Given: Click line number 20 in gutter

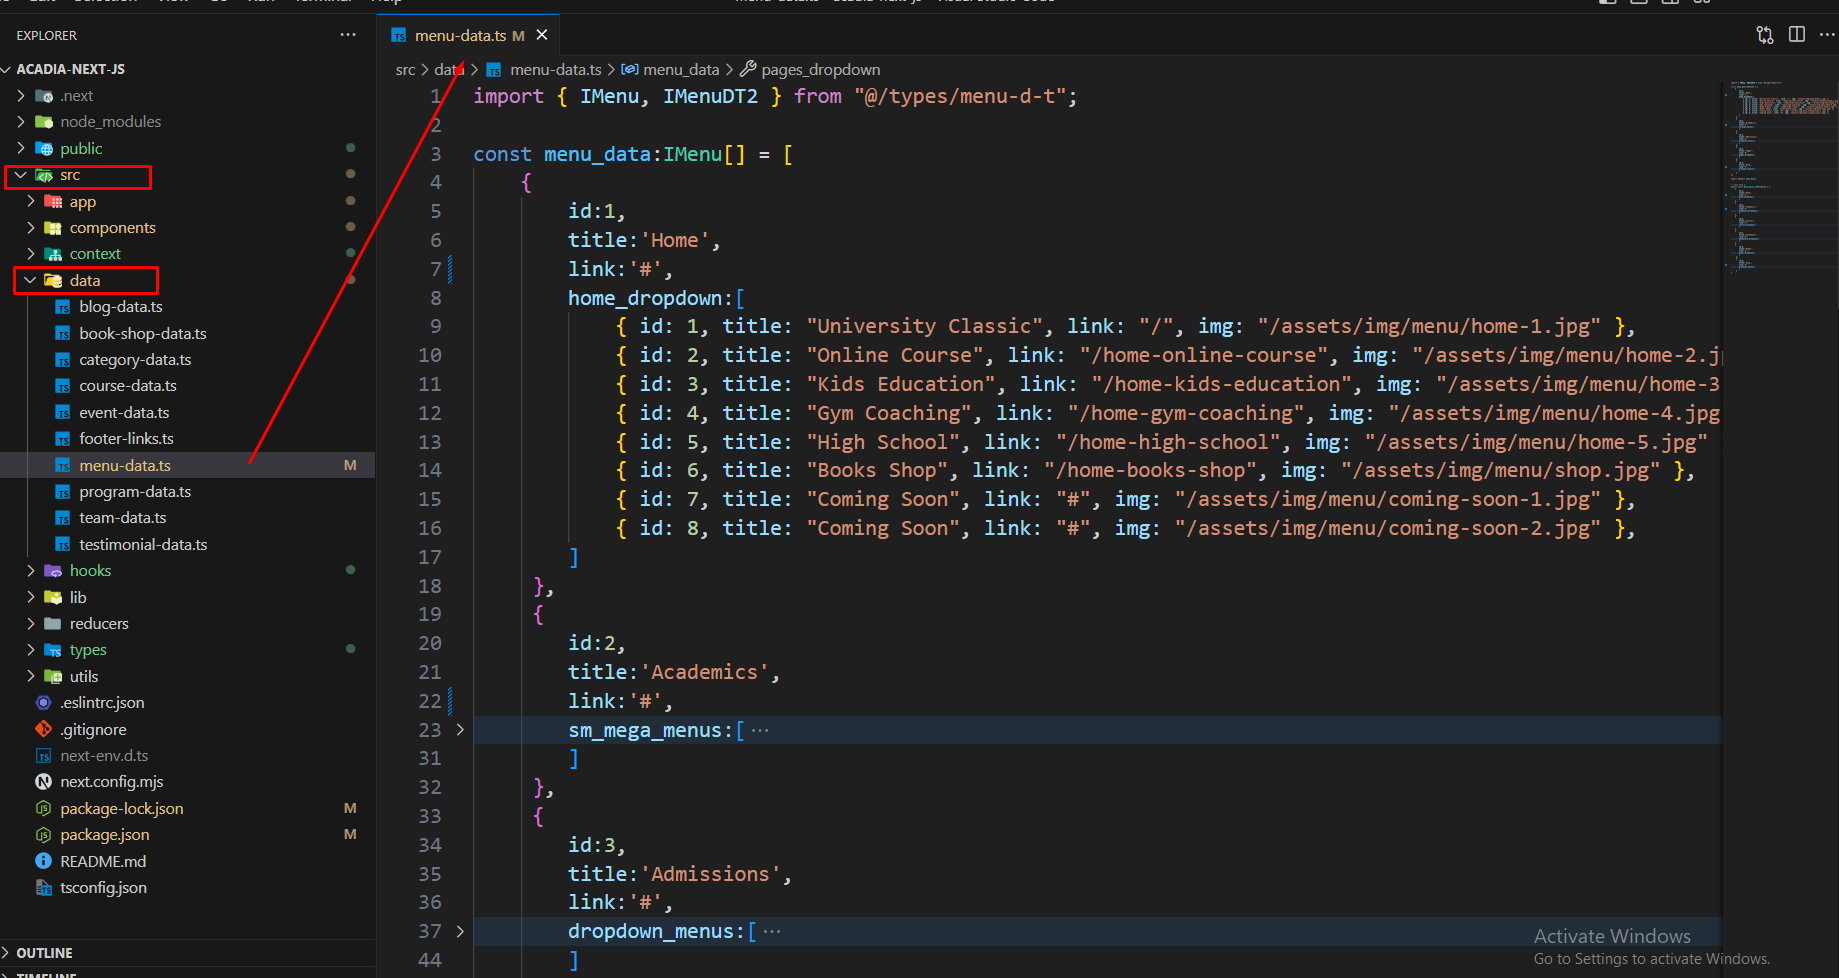Looking at the screenshot, I should 430,643.
